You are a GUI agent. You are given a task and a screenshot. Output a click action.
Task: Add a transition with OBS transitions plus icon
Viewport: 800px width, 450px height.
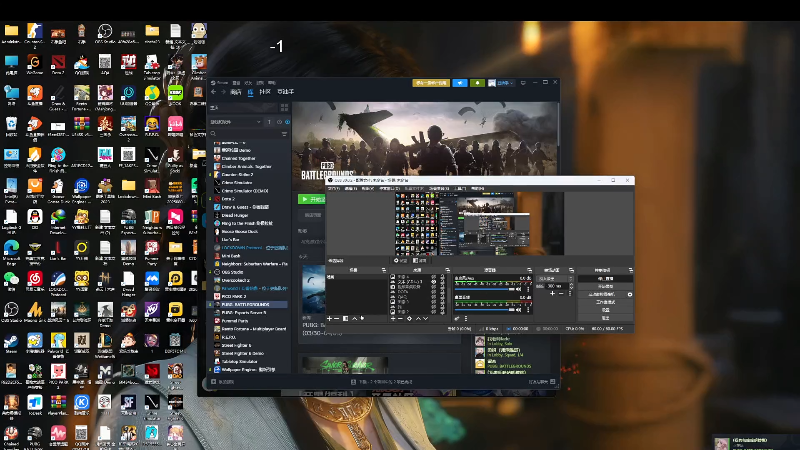point(553,293)
